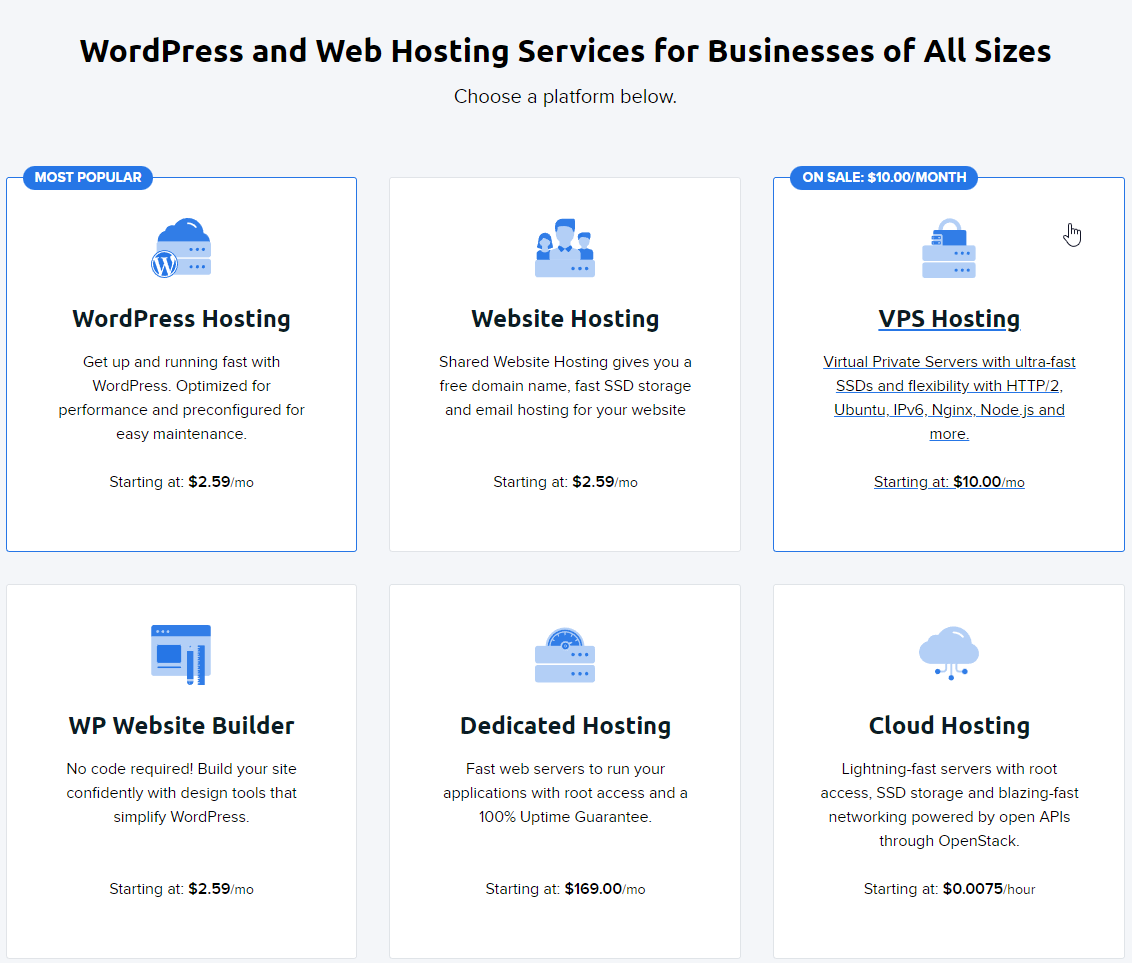The image size is (1132, 963).
Task: Click the Starting at $169.00/mo price
Action: [565, 889]
